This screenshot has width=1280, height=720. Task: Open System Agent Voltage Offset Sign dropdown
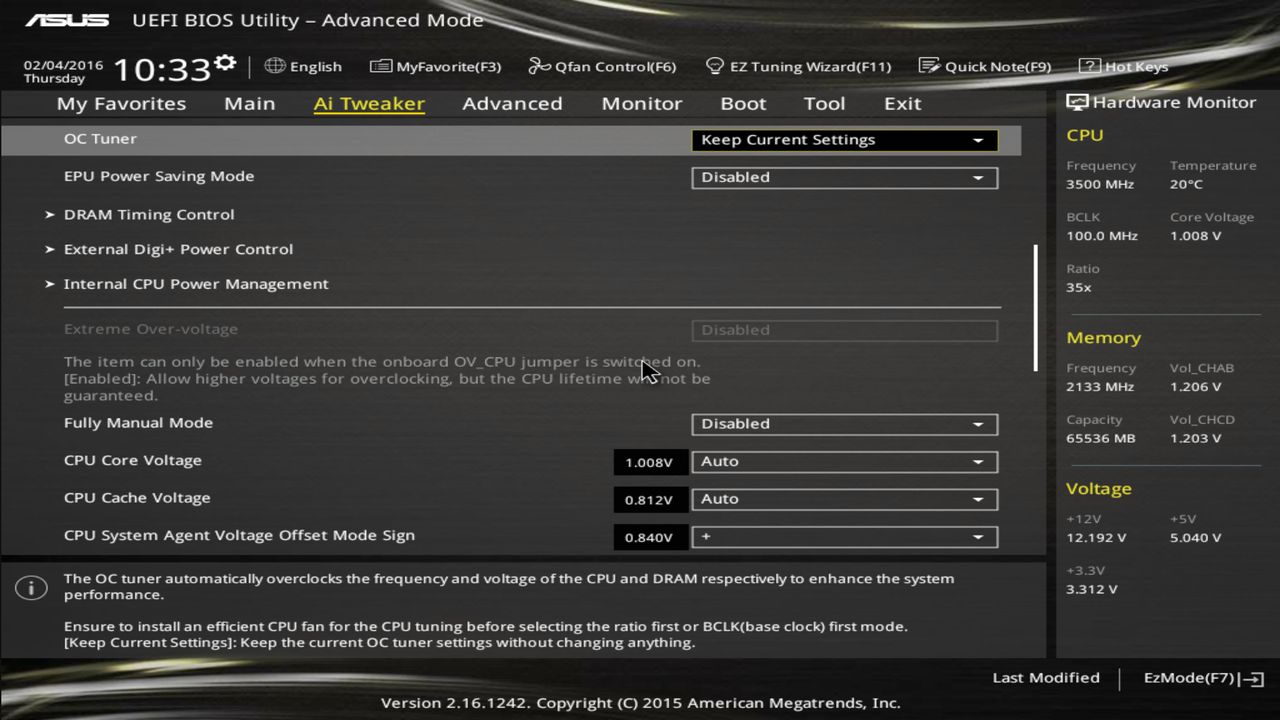click(844, 537)
